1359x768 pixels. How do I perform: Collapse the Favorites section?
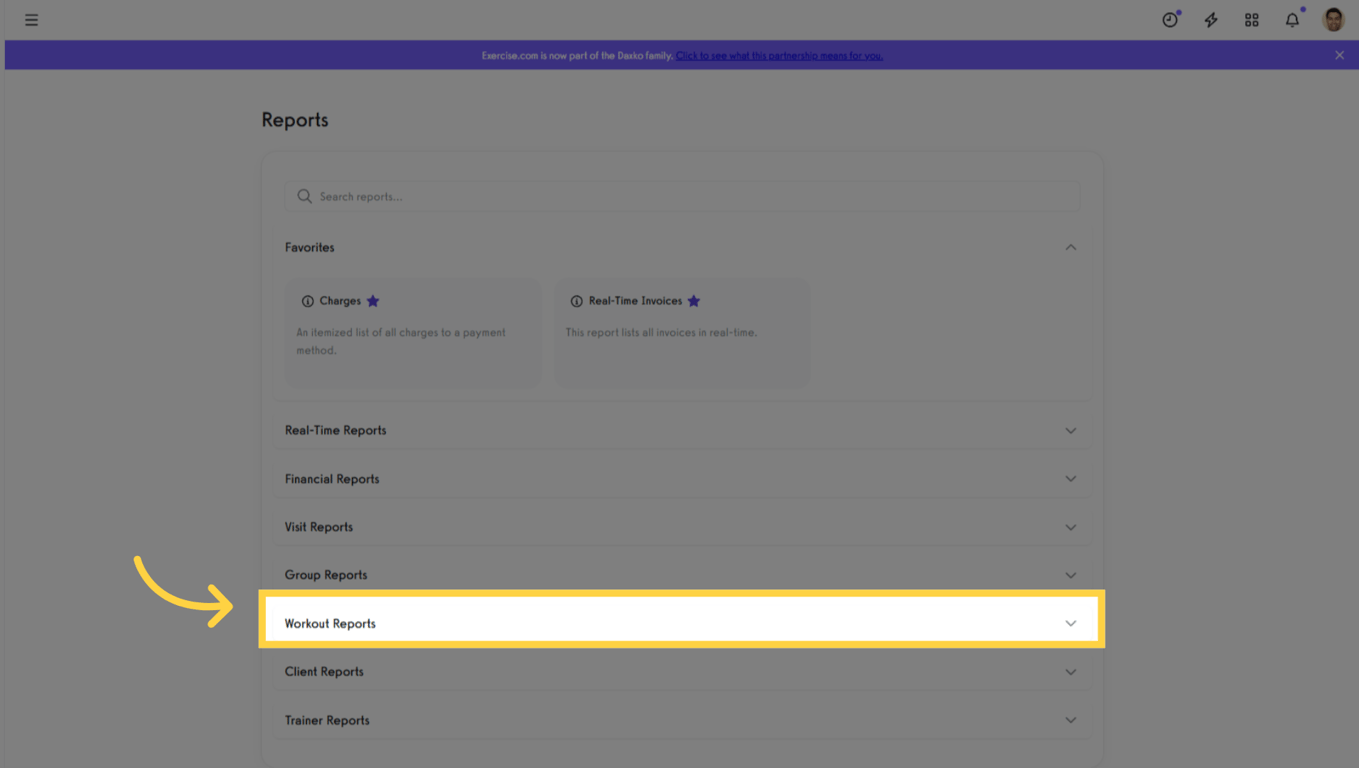1070,247
